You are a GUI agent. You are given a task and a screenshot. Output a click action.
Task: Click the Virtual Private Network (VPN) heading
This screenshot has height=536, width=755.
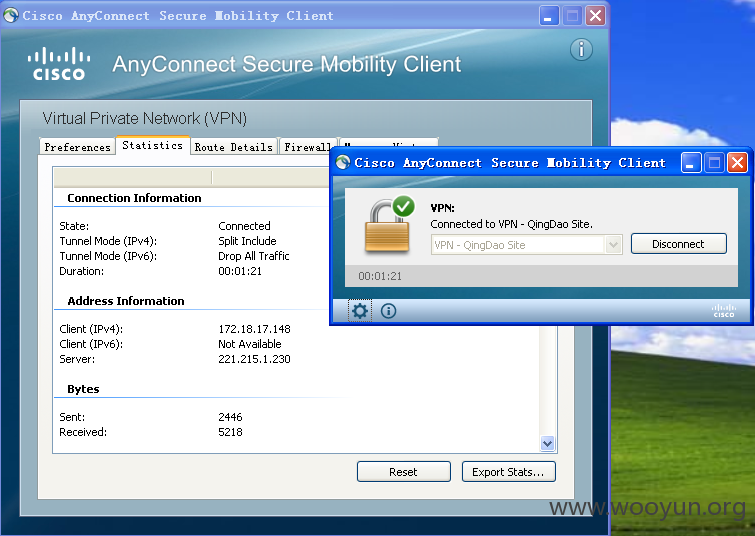(144, 118)
